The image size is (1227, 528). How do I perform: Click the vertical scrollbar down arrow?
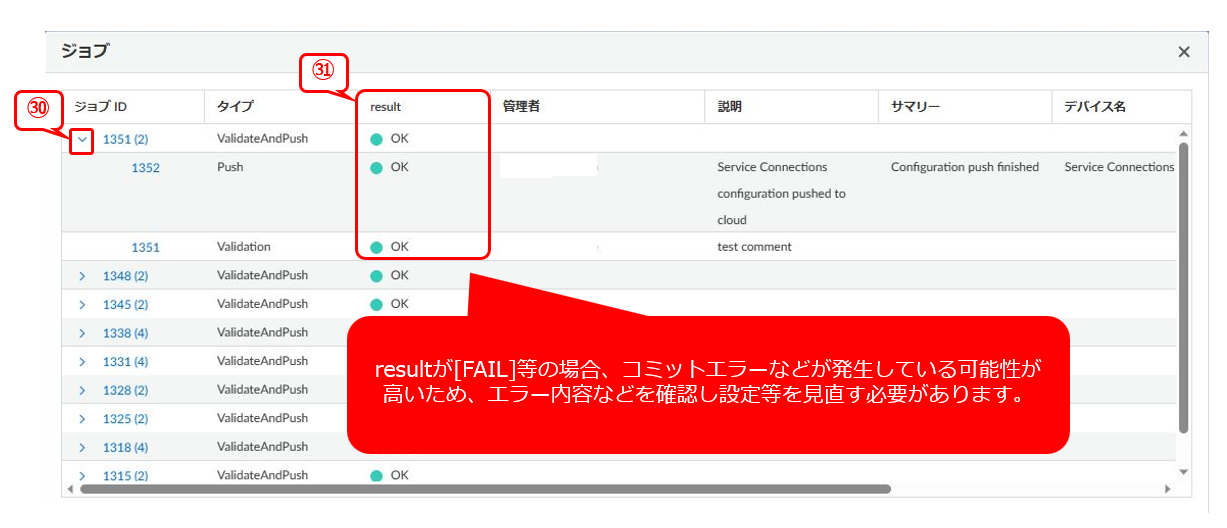point(1184,471)
